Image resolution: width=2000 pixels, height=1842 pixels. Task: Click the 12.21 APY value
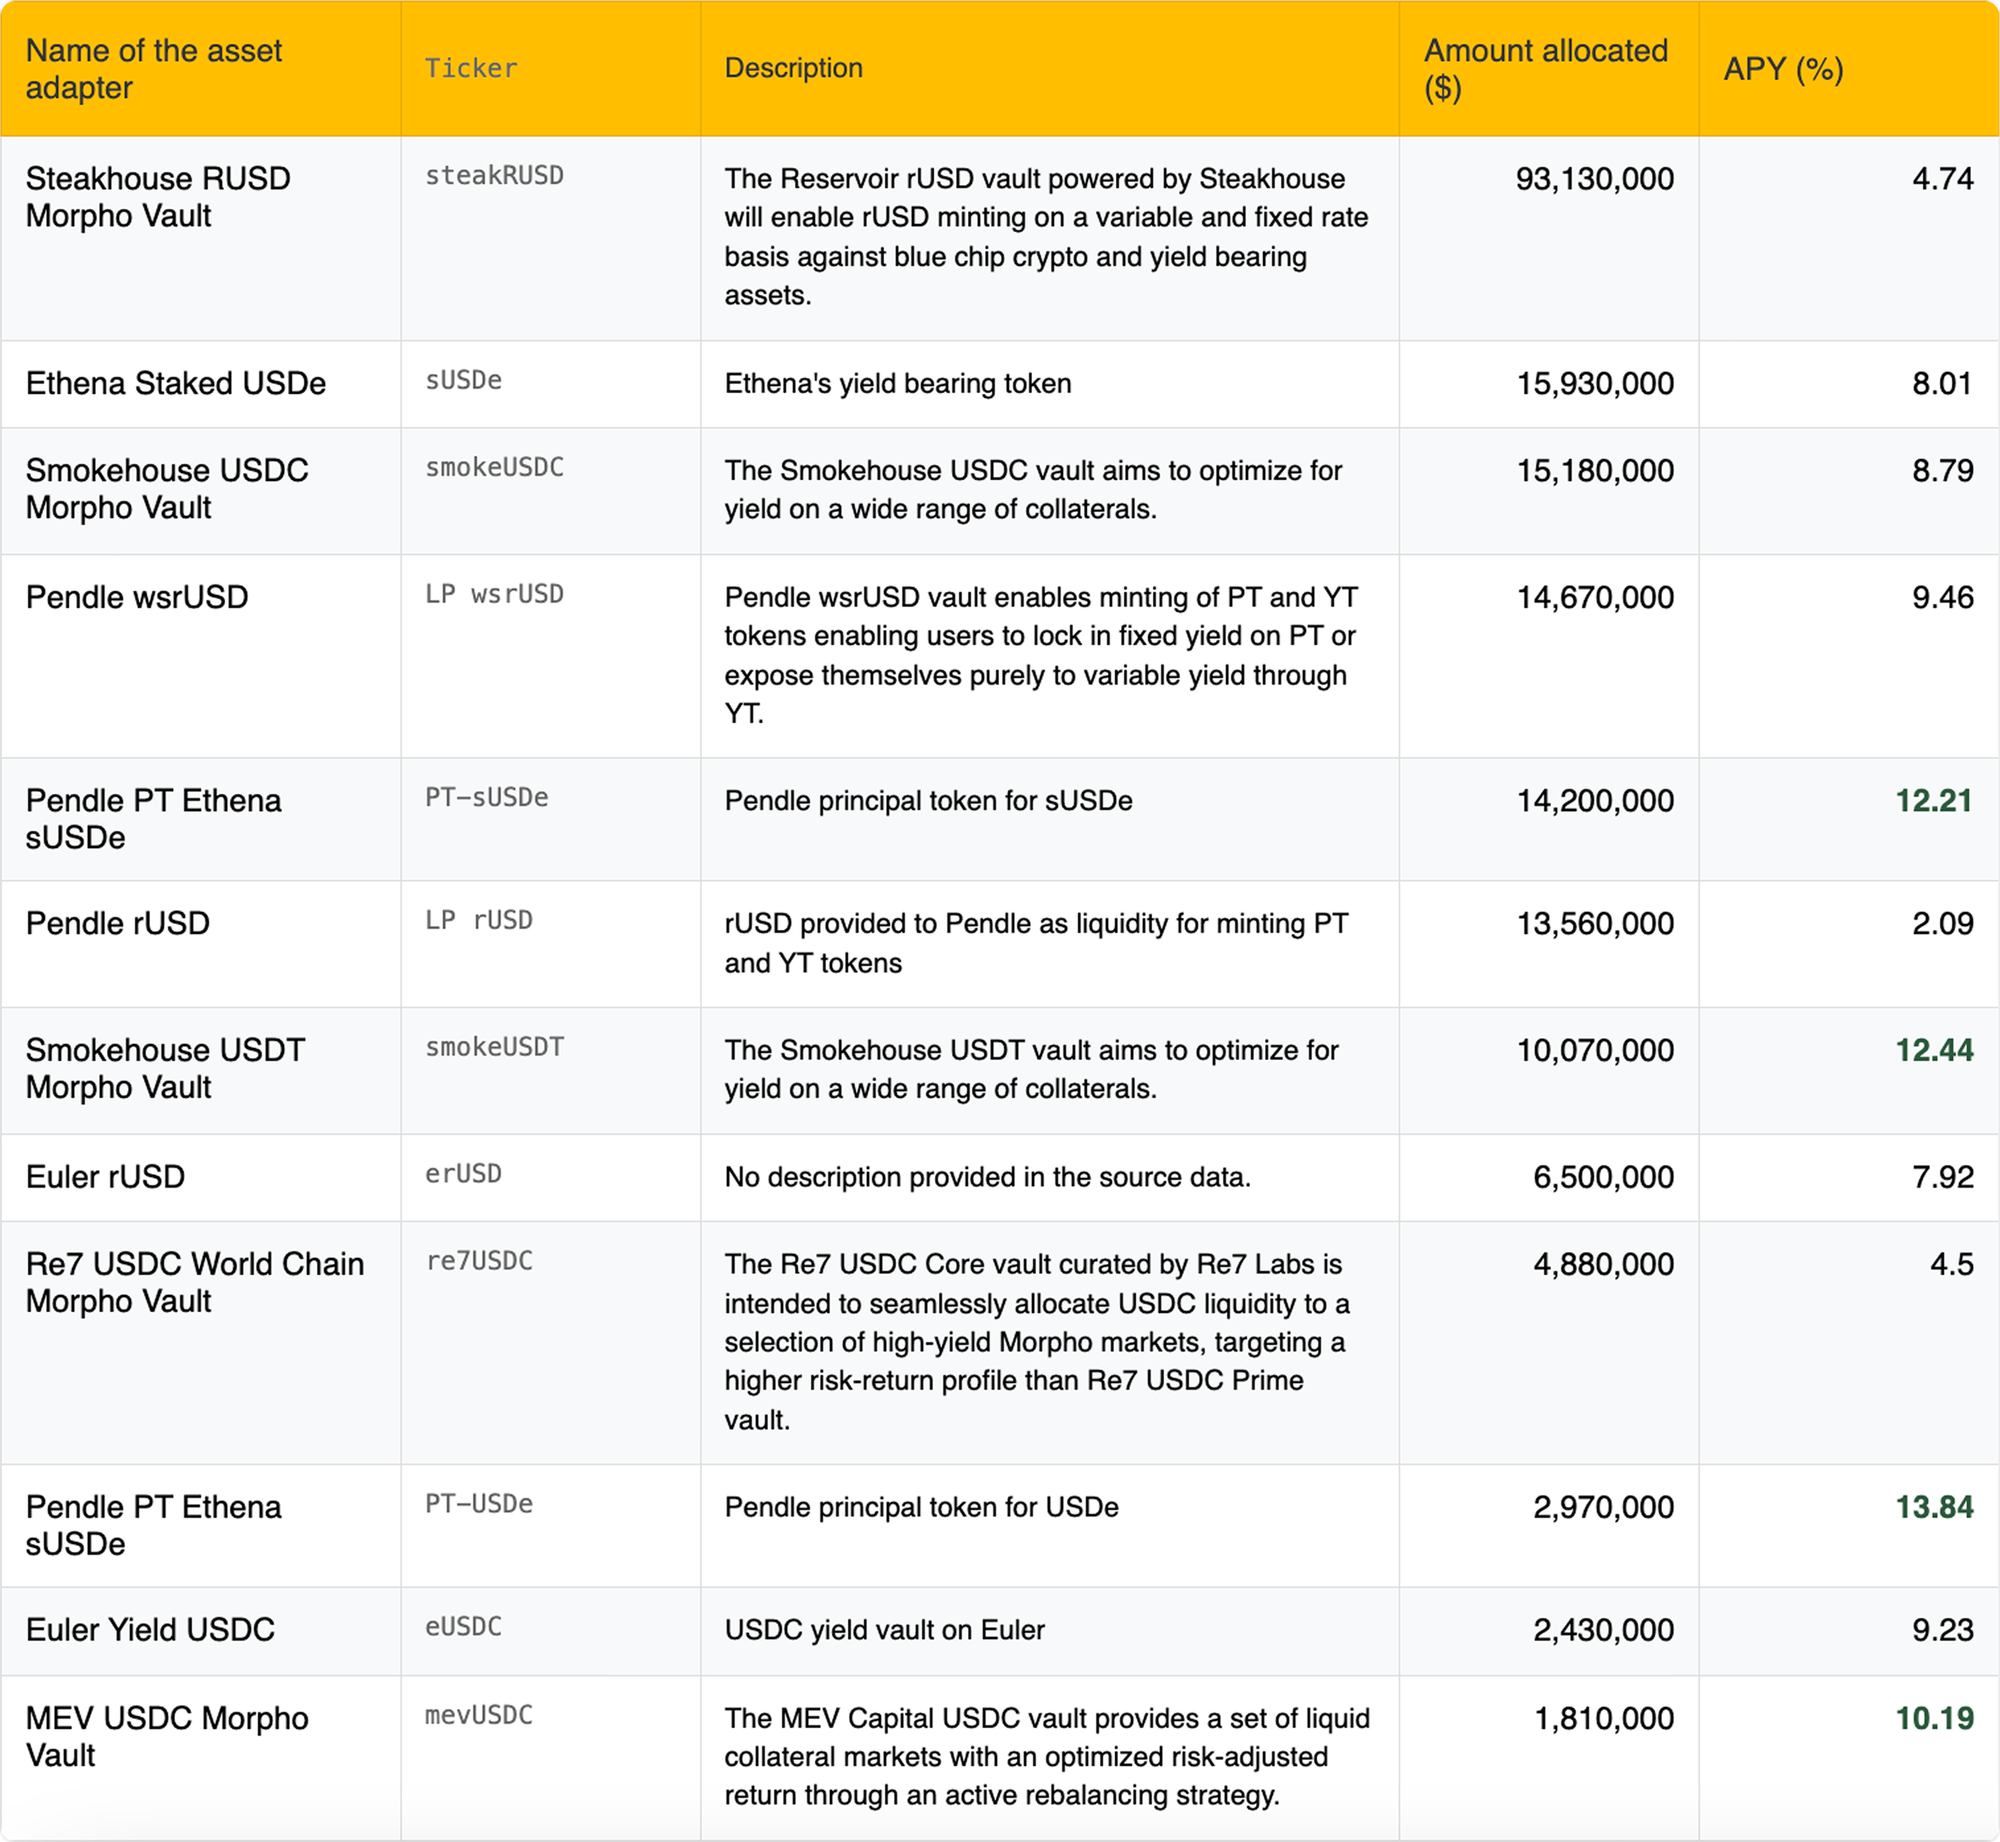(x=1933, y=800)
